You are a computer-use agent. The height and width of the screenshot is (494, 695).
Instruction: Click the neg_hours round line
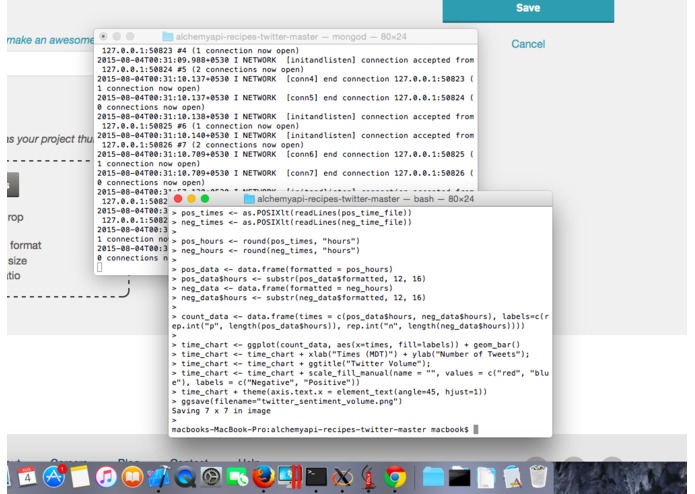coord(266,250)
